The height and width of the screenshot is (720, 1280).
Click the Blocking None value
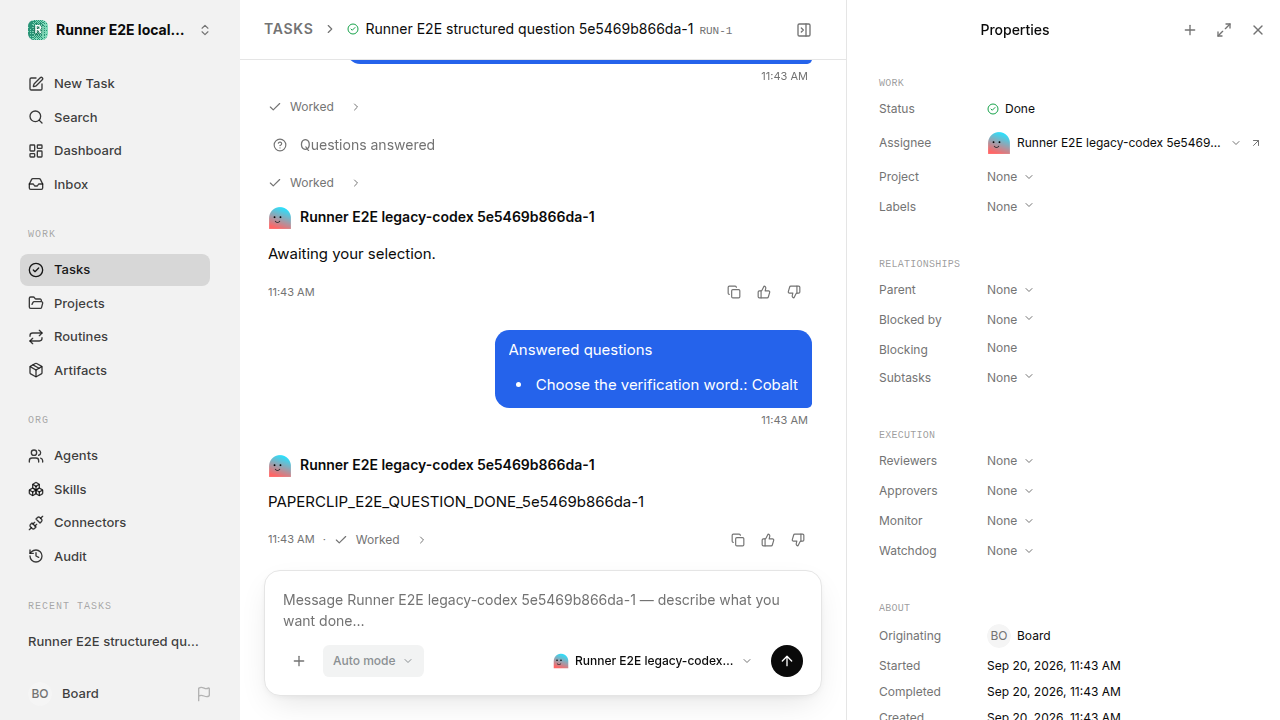click(x=1002, y=348)
